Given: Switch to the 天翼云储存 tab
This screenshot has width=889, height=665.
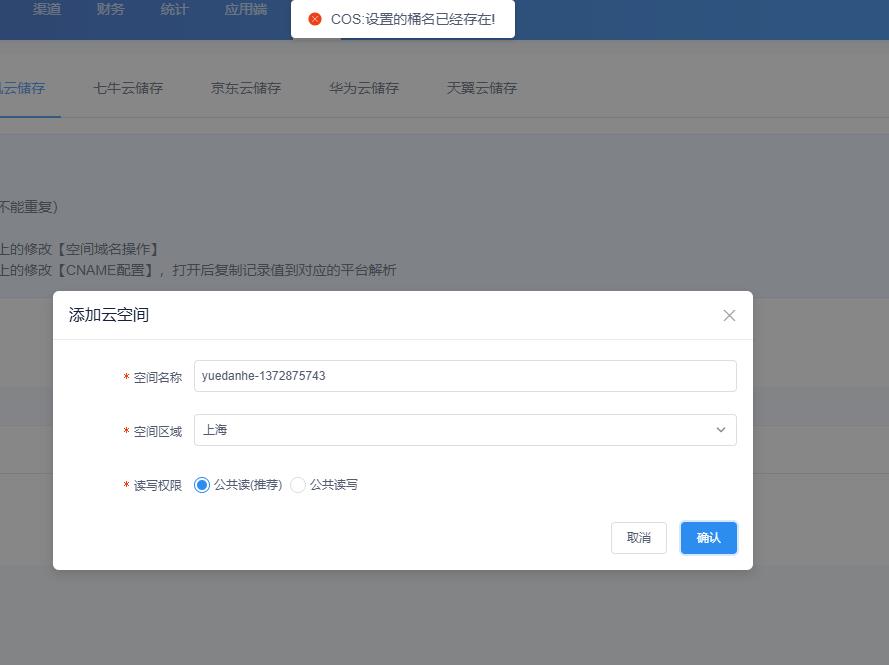Looking at the screenshot, I should point(482,88).
